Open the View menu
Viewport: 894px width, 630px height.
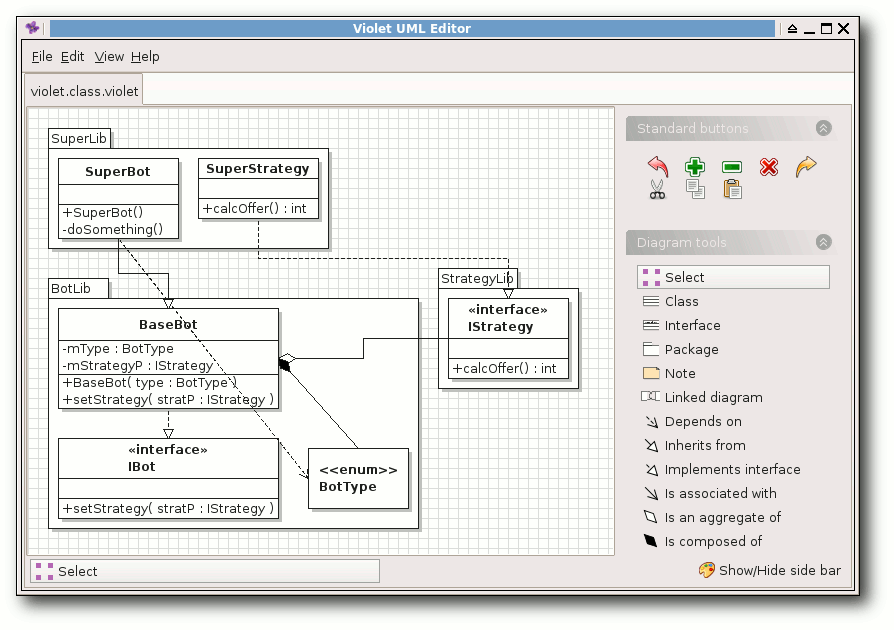tap(109, 56)
